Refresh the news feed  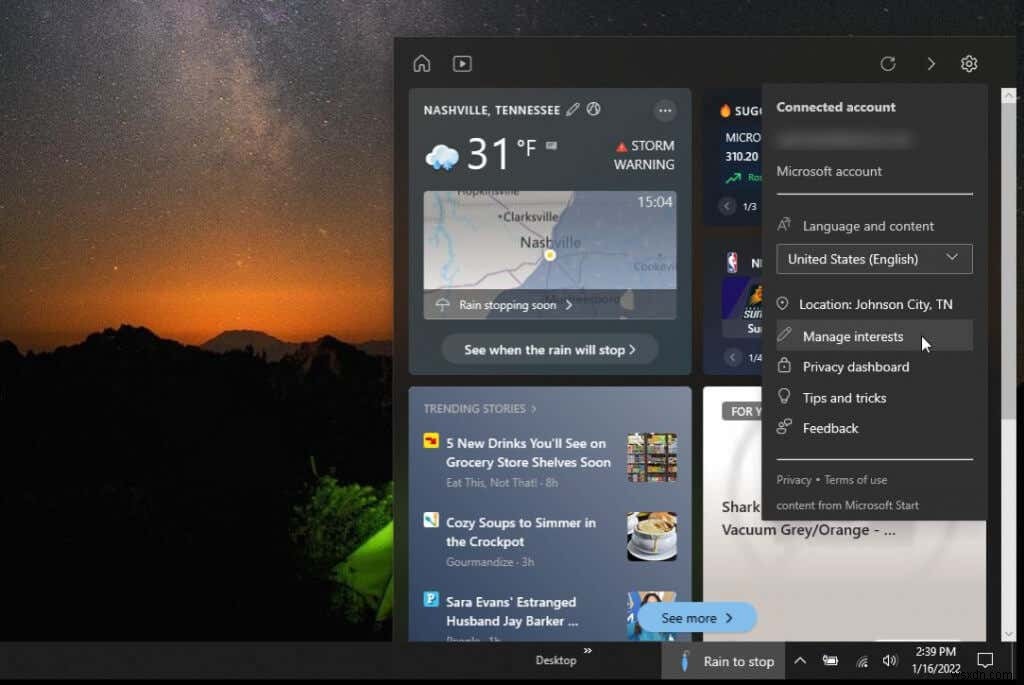click(x=888, y=63)
